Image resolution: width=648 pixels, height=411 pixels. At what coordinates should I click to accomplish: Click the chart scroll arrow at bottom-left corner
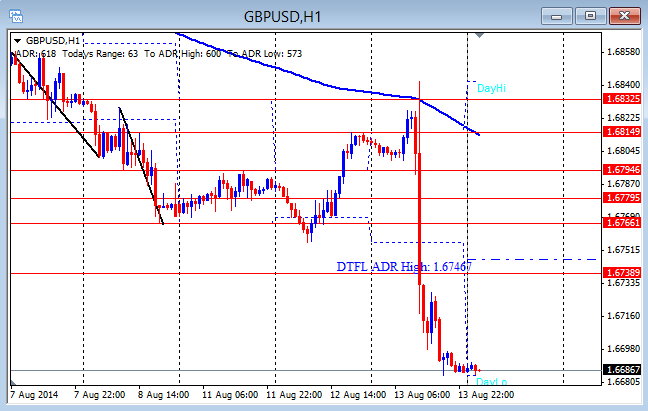coord(14,382)
